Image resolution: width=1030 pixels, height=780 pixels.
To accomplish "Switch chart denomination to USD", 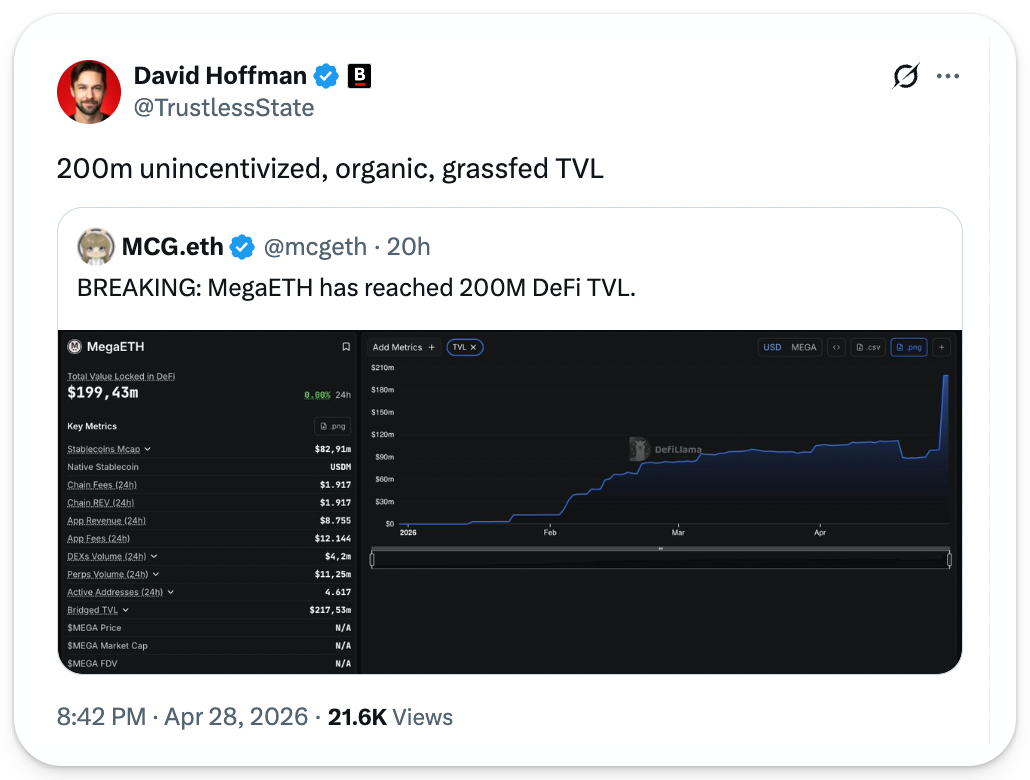I will [772, 347].
